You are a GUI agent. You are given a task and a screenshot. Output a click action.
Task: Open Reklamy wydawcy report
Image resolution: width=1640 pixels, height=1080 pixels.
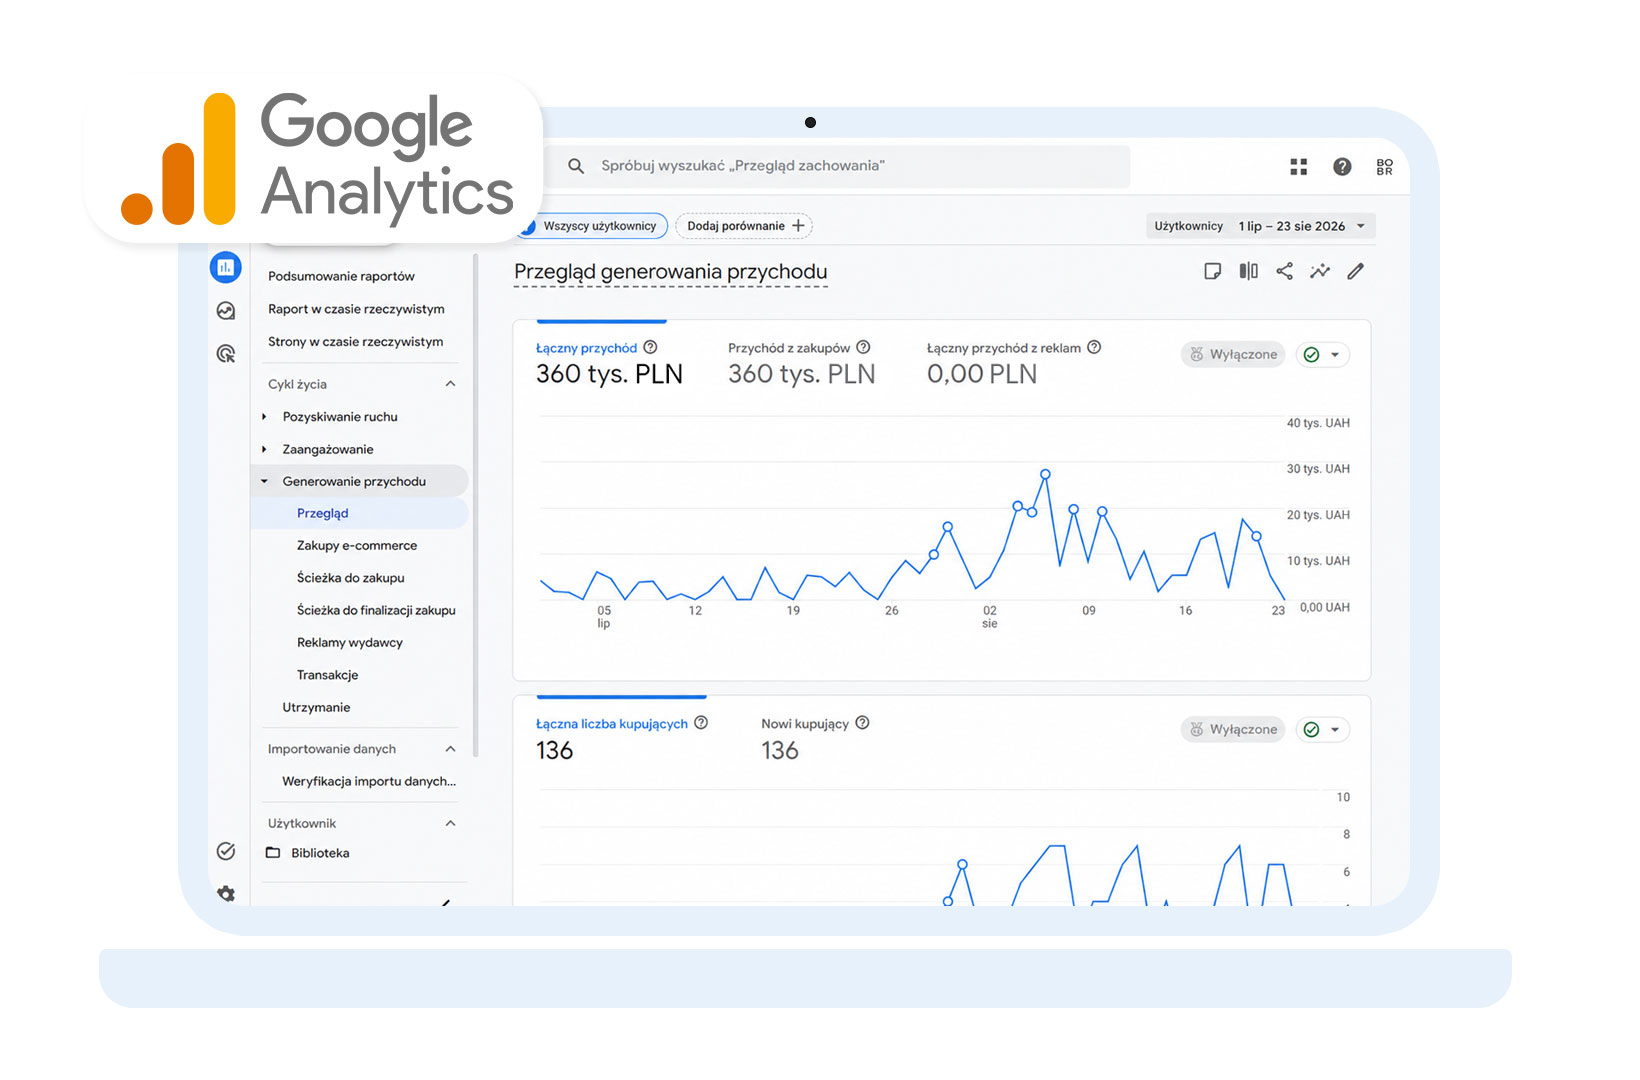tap(349, 643)
